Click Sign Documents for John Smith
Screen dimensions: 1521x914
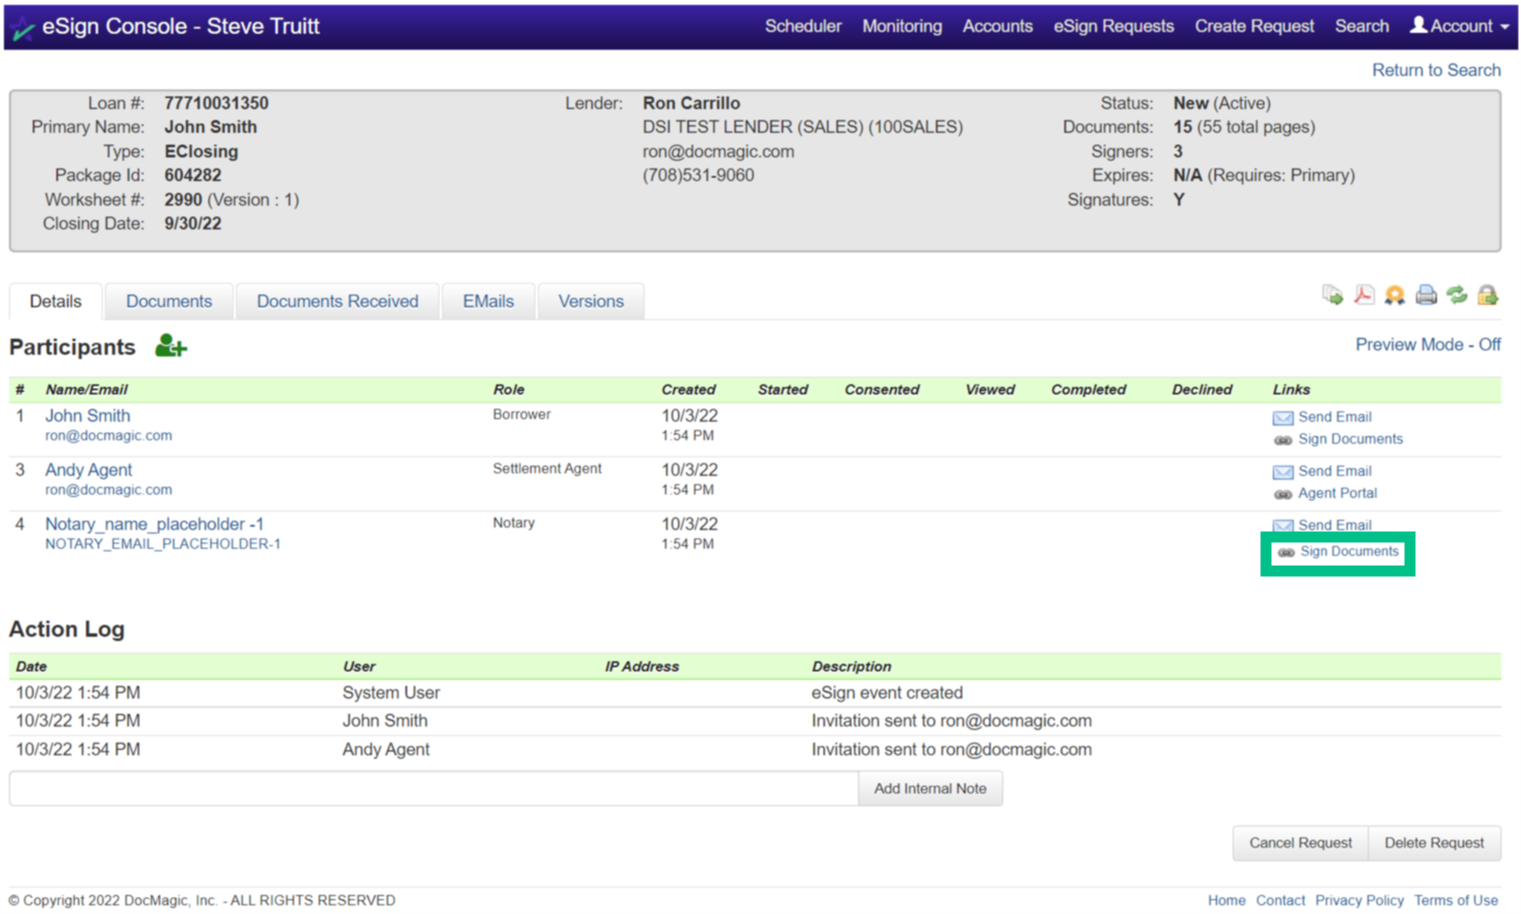point(1350,439)
